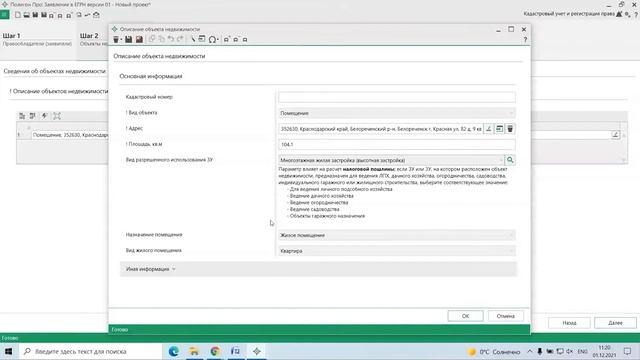Click the edit address pencil icon
Image resolution: width=640 pixels, height=360 pixels.
point(488,129)
